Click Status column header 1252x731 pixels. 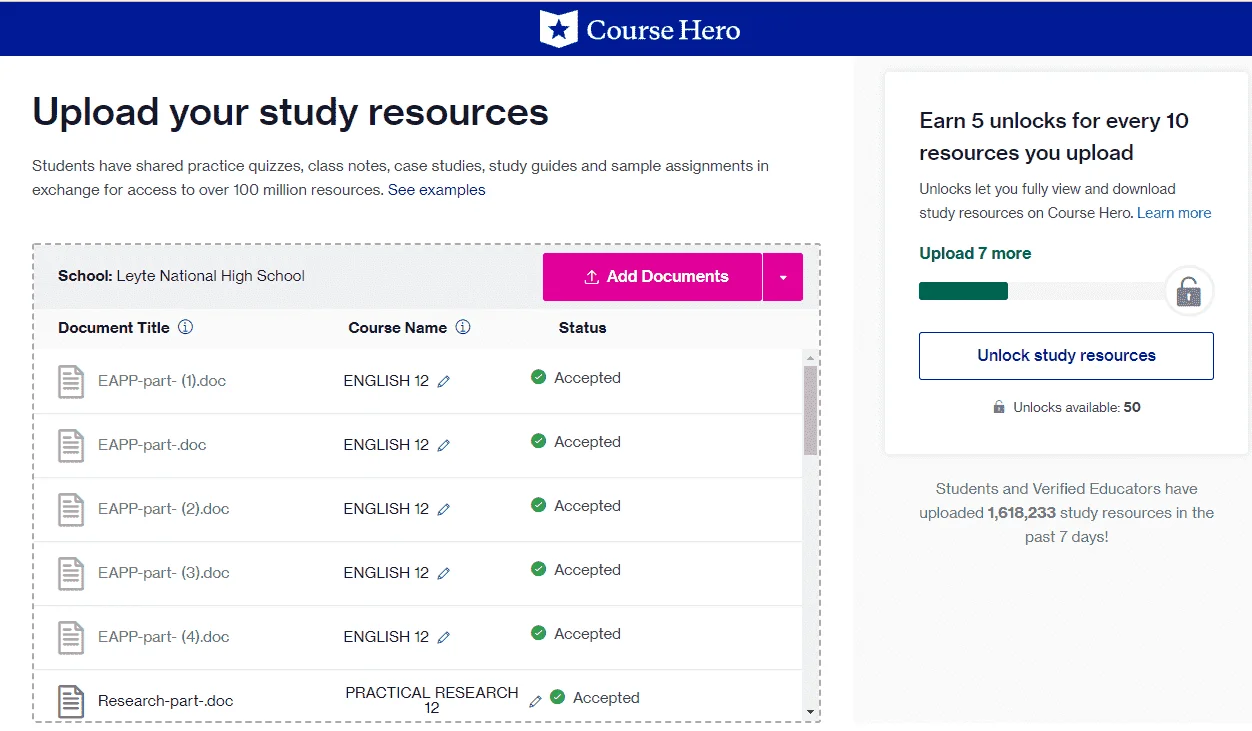click(x=583, y=327)
